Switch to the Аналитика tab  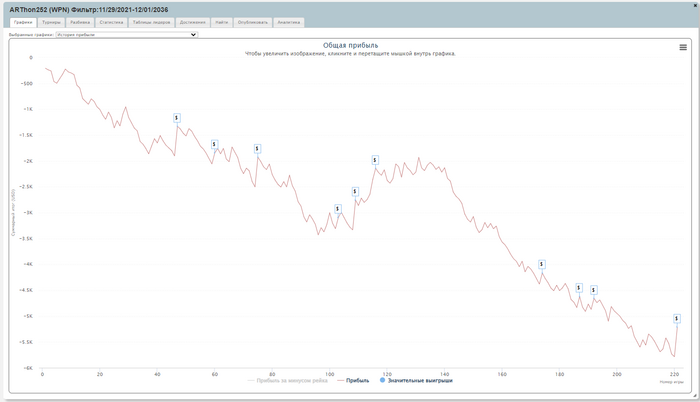tap(289, 22)
